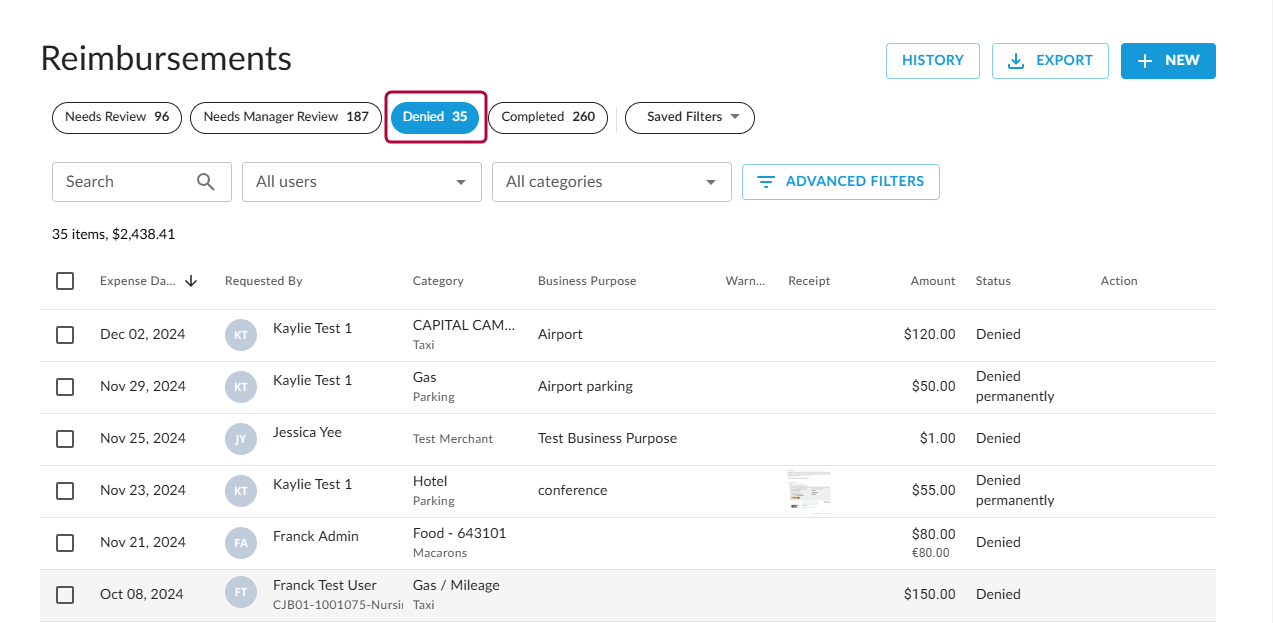Click Jessica Yee's JY avatar
Image resolution: width=1273 pixels, height=623 pixels.
(x=241, y=439)
